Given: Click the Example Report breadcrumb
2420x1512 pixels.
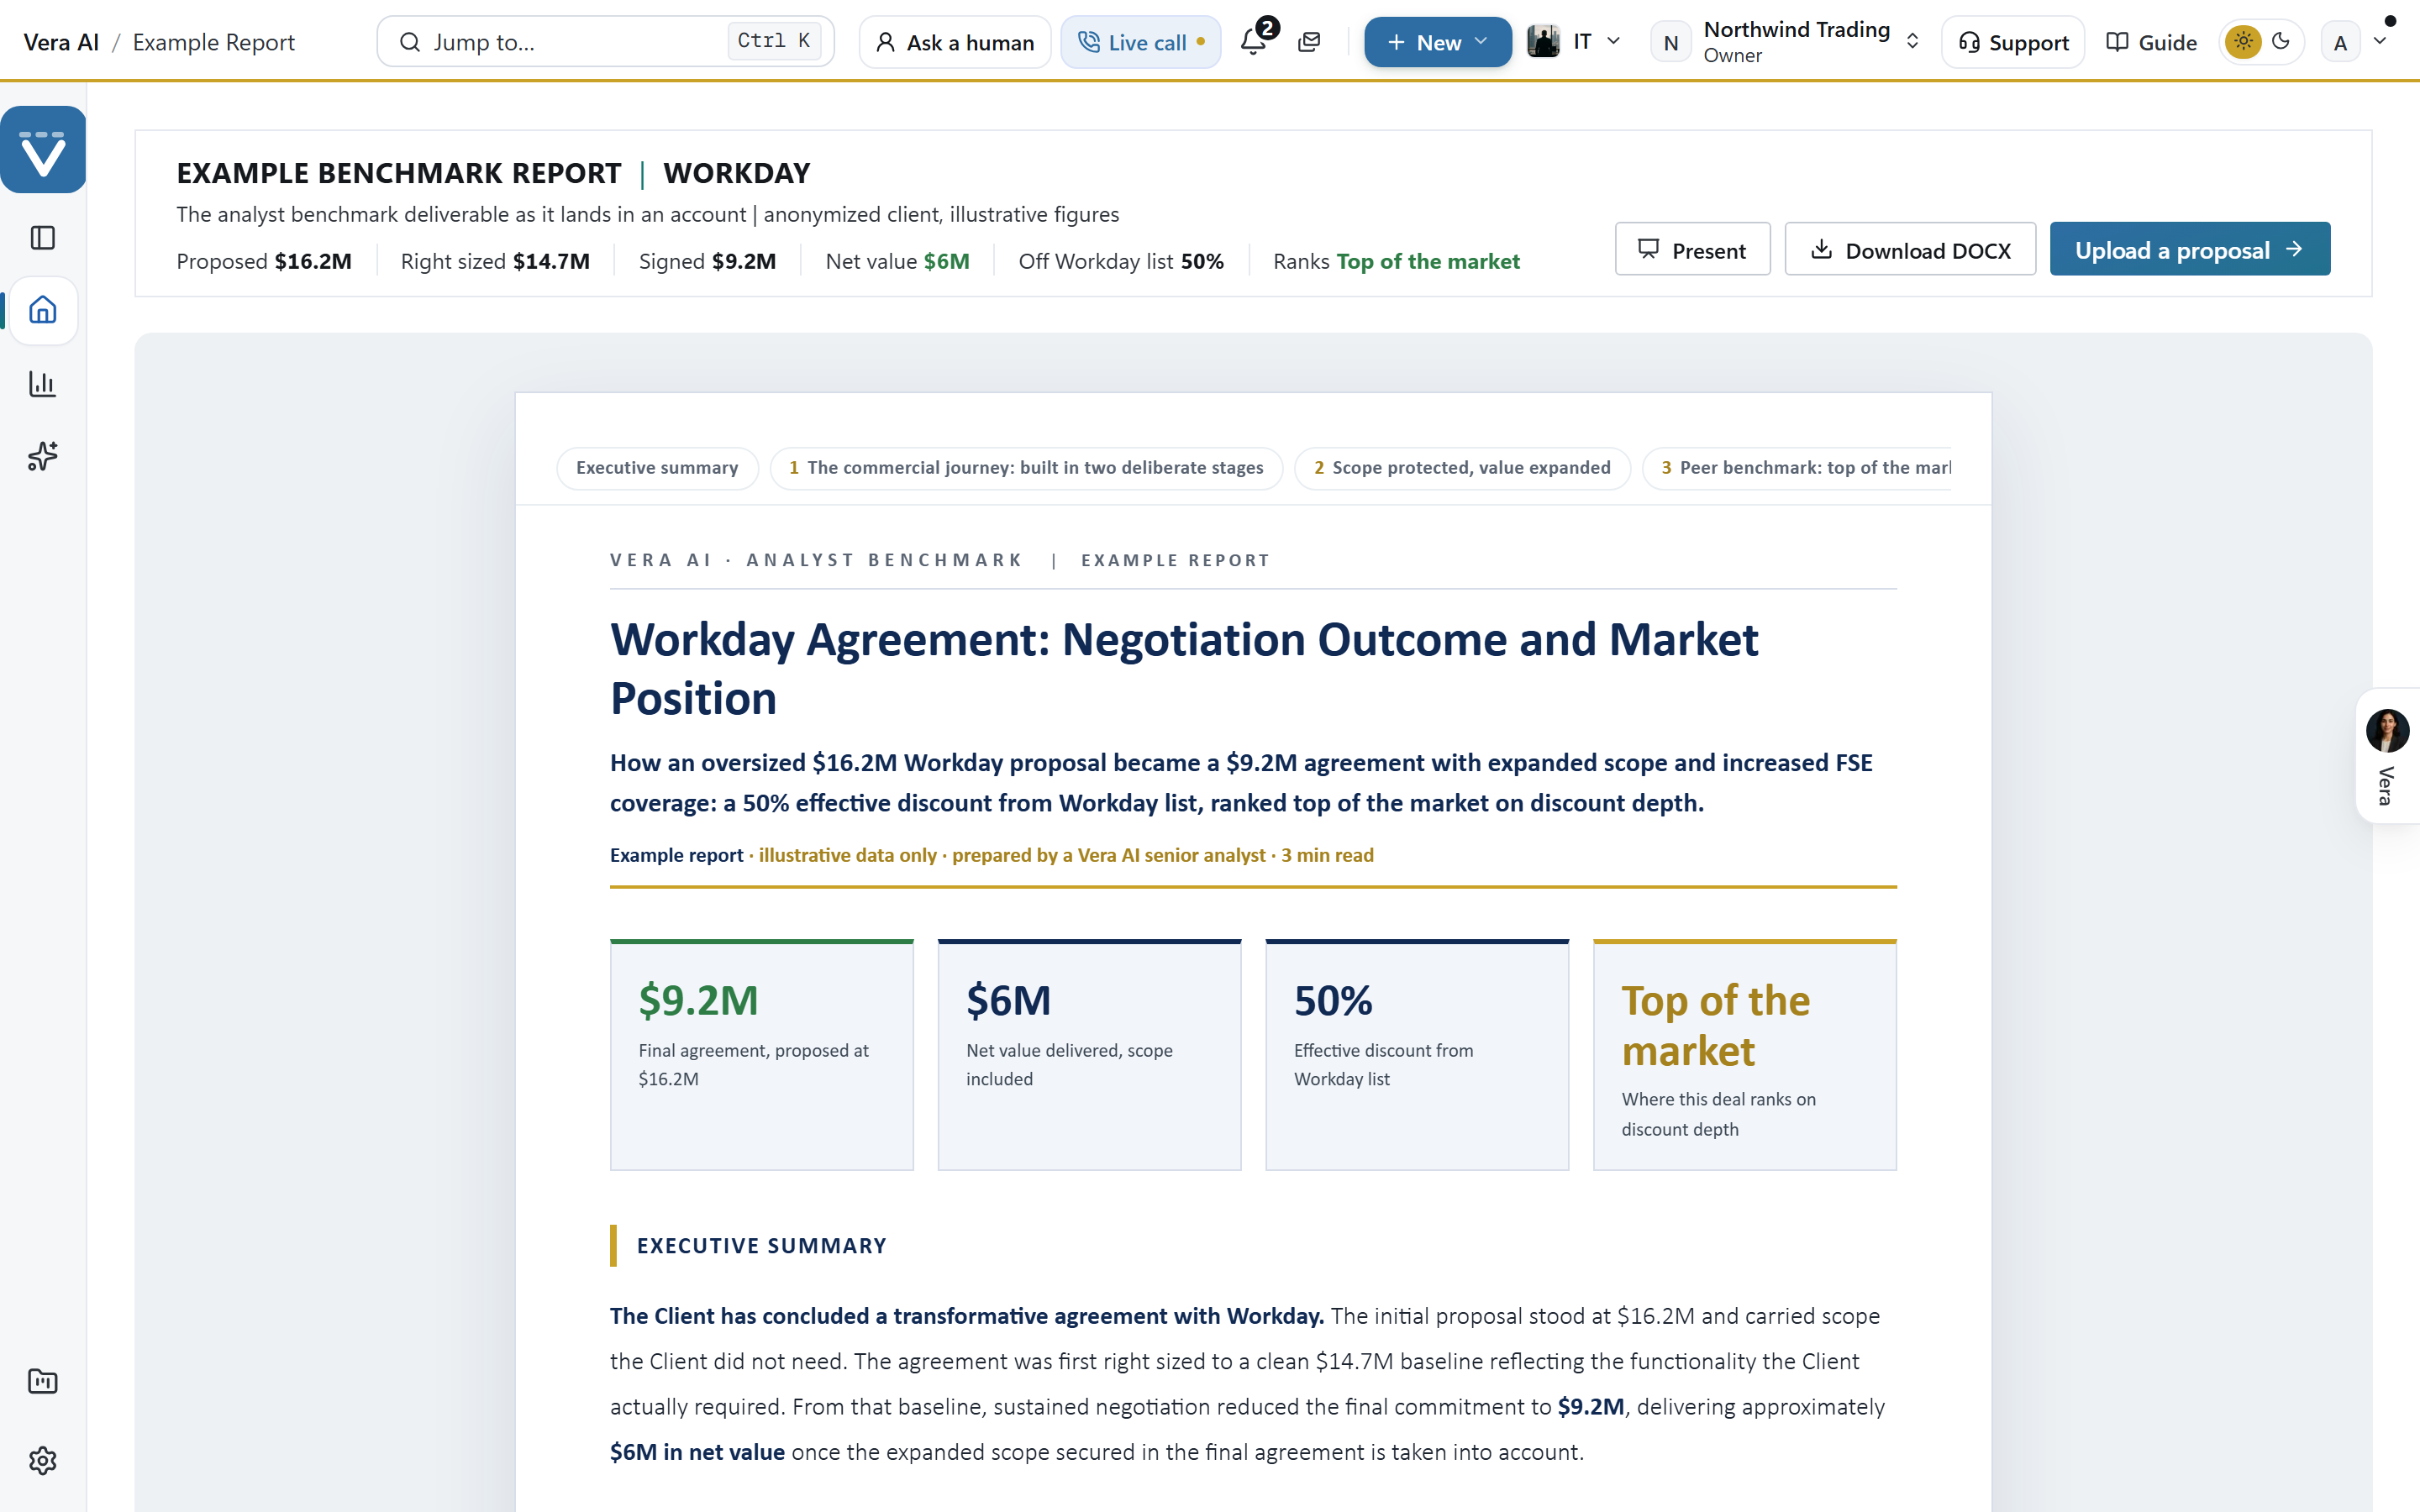Looking at the screenshot, I should pyautogui.click(x=214, y=42).
